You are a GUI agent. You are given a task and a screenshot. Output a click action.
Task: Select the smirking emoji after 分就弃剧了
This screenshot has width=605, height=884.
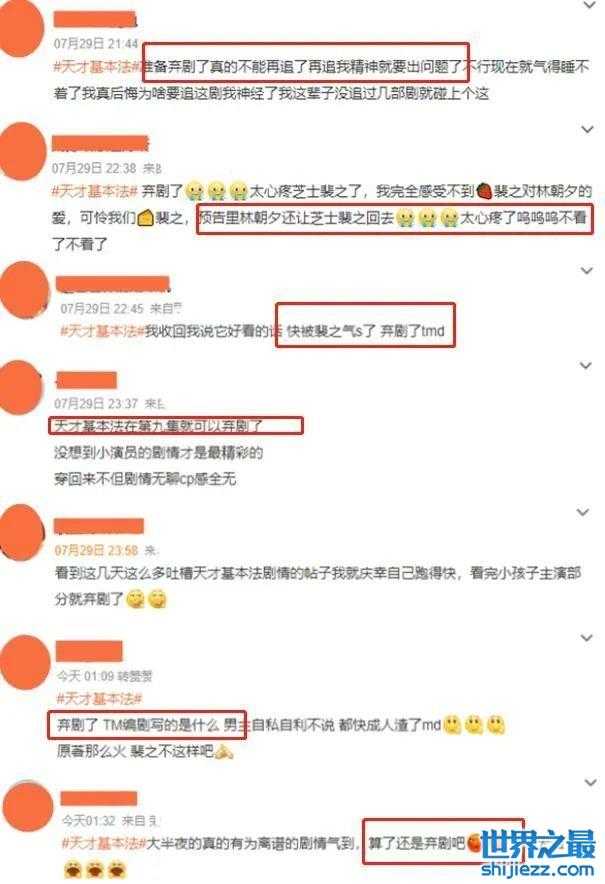136,599
